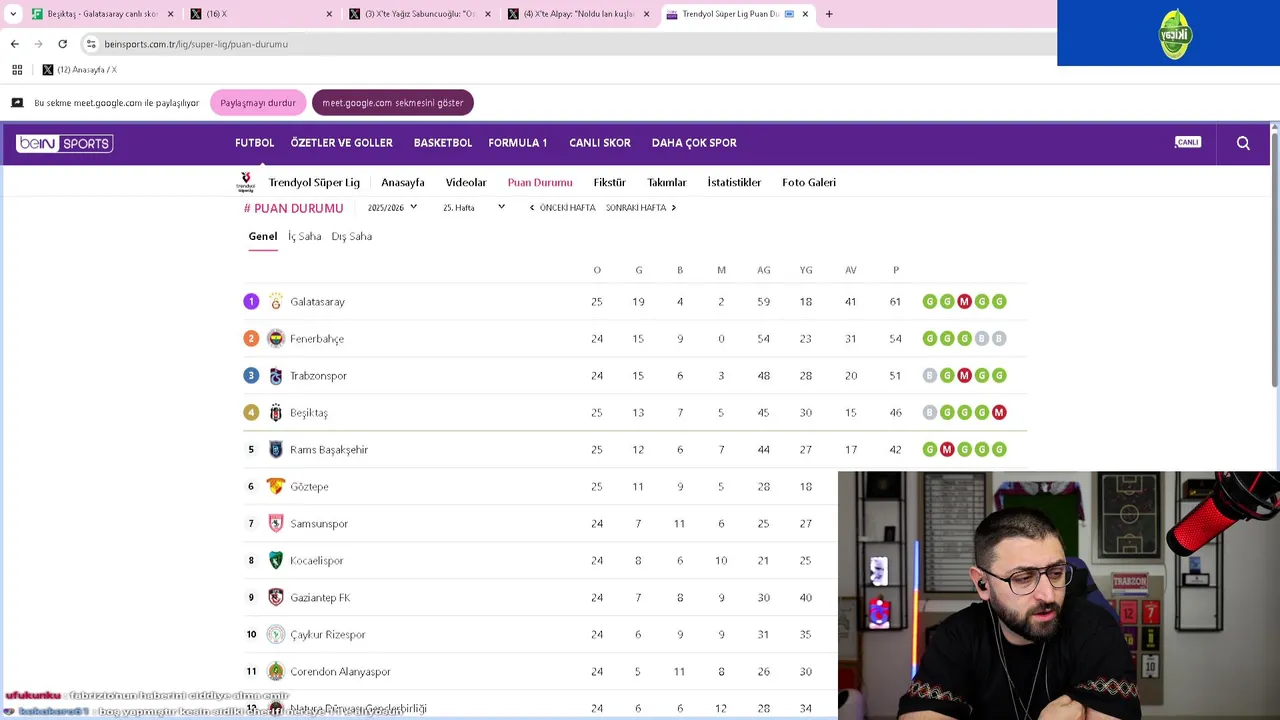Click the Samsunspor club crest

tap(276, 523)
